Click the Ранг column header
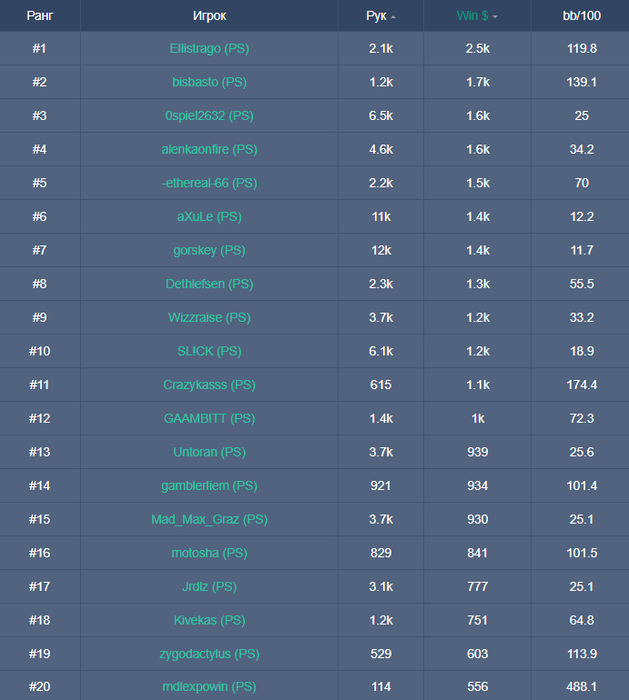629x700 pixels. tap(40, 16)
